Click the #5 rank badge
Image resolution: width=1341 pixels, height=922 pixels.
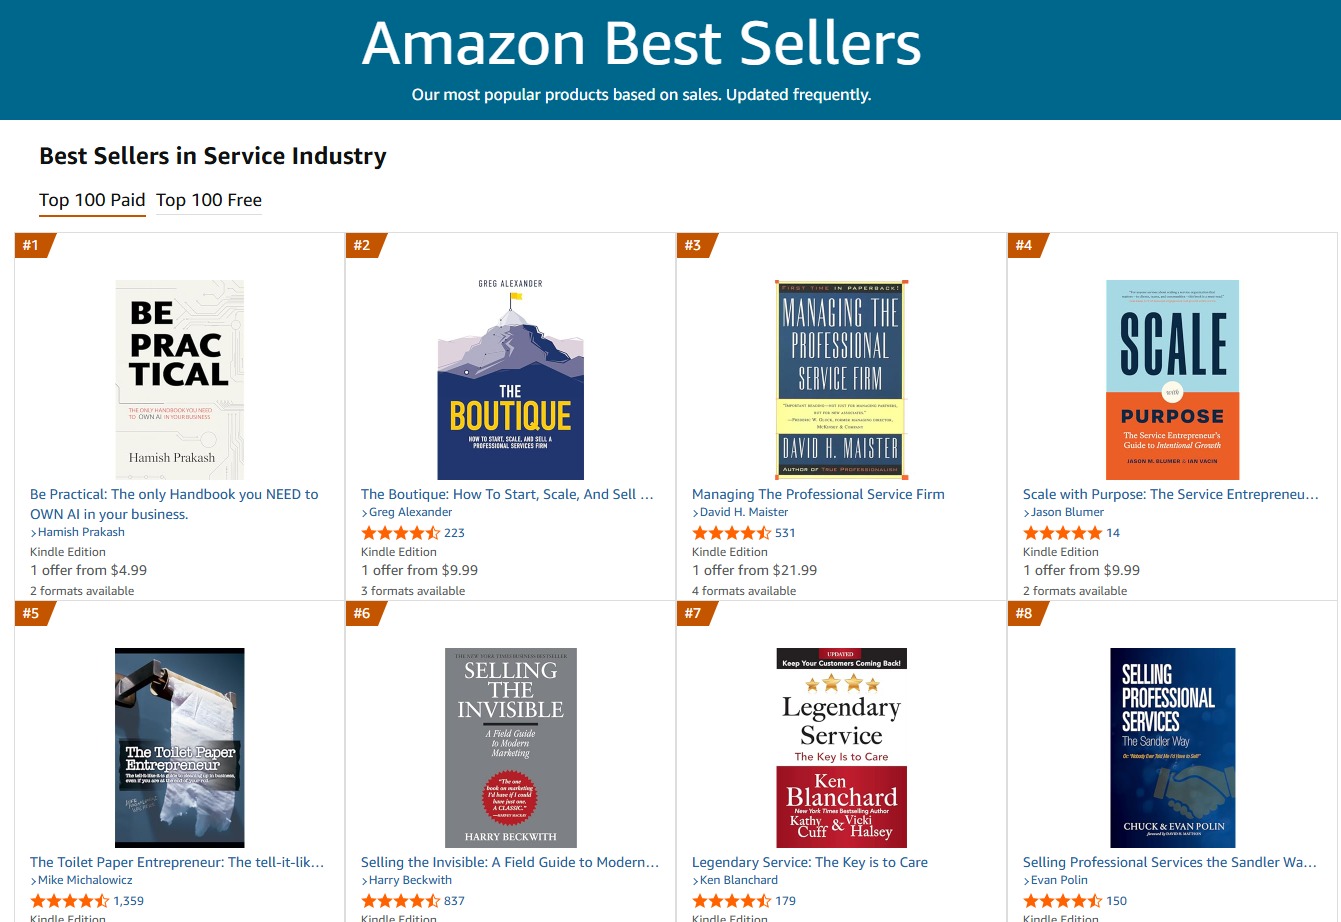(x=31, y=611)
